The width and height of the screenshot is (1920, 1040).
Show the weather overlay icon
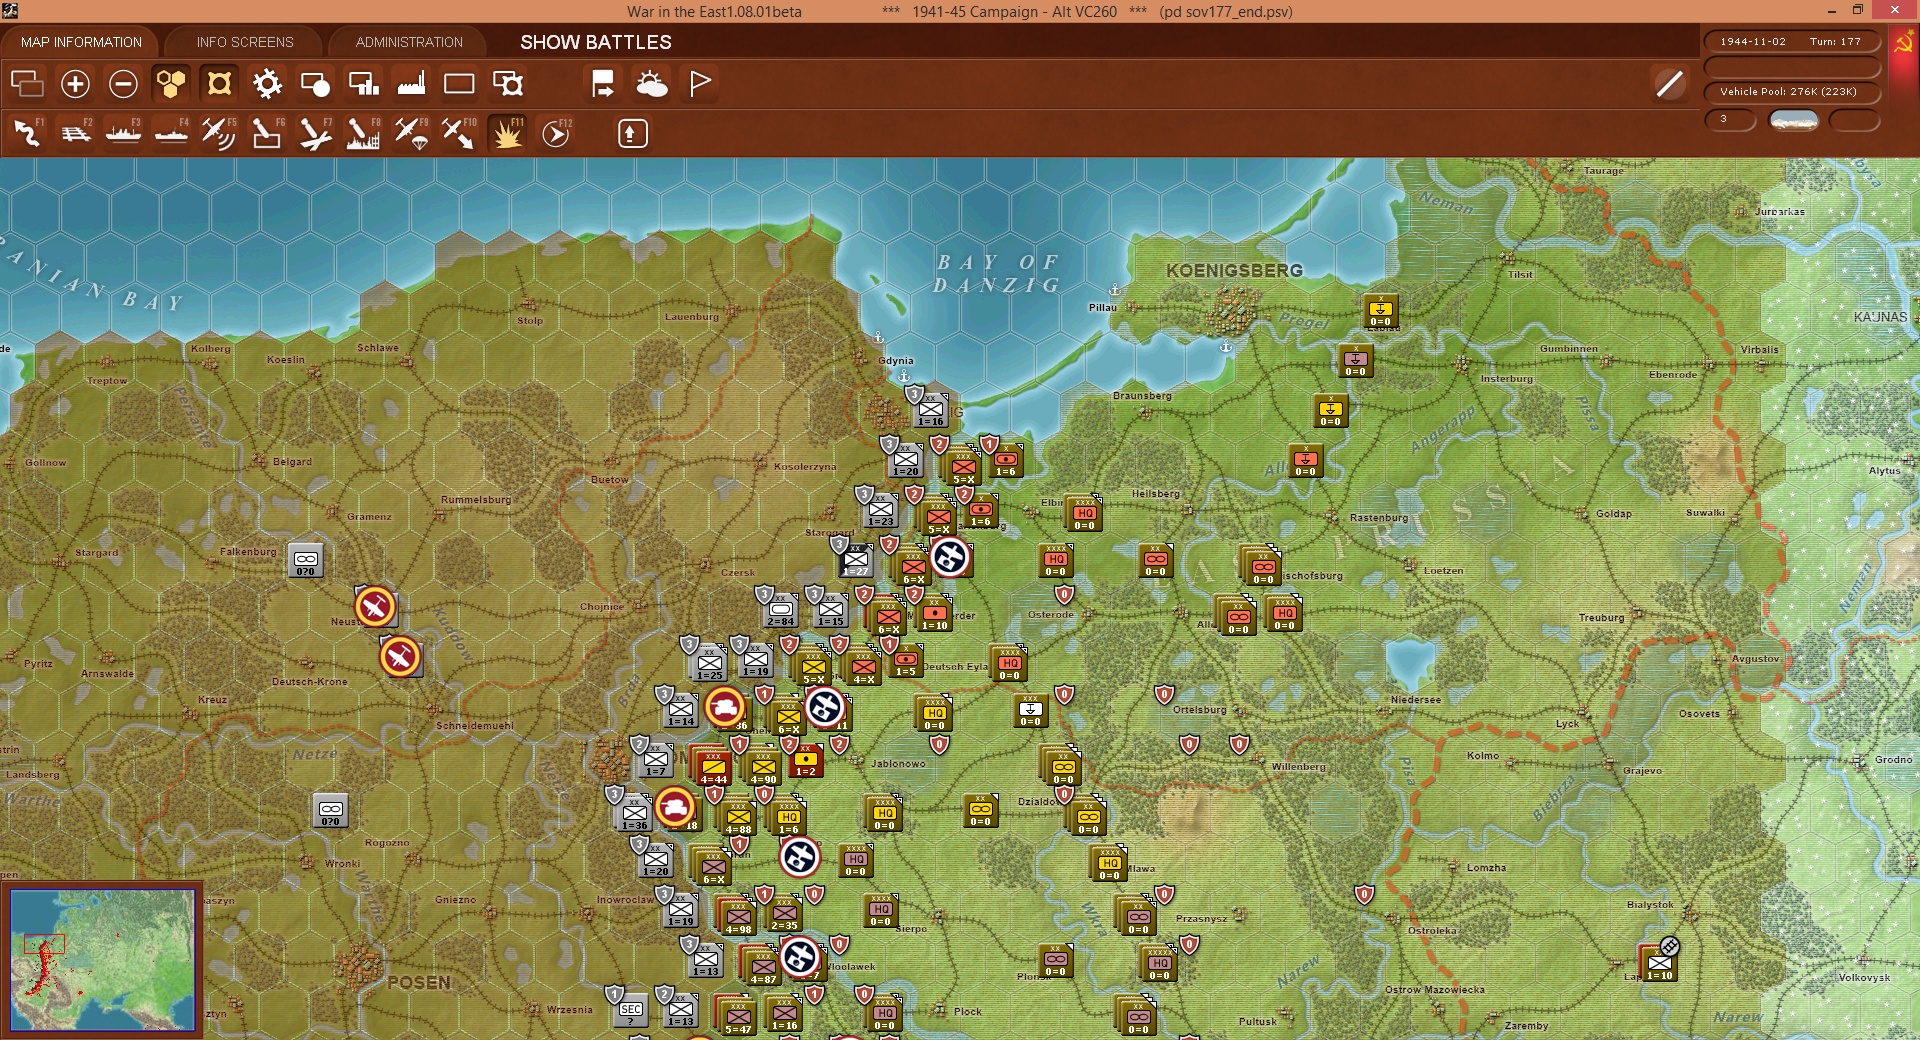(652, 84)
